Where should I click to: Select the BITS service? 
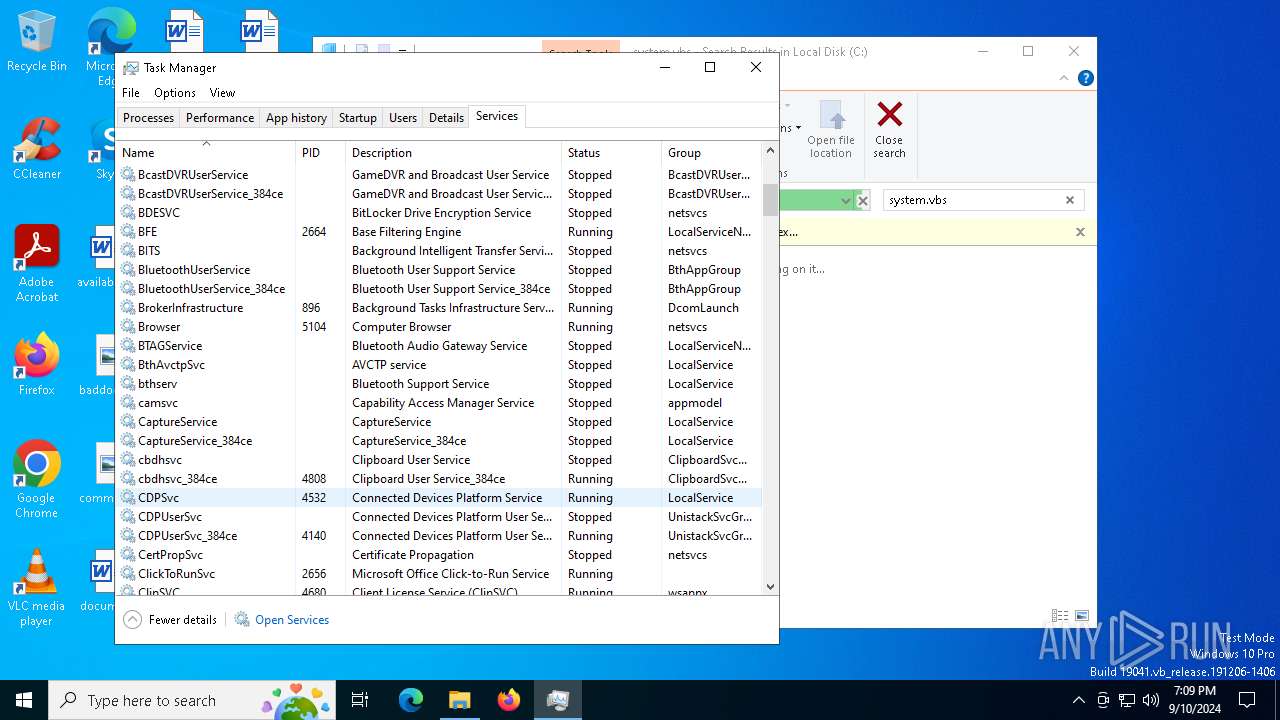click(x=439, y=251)
